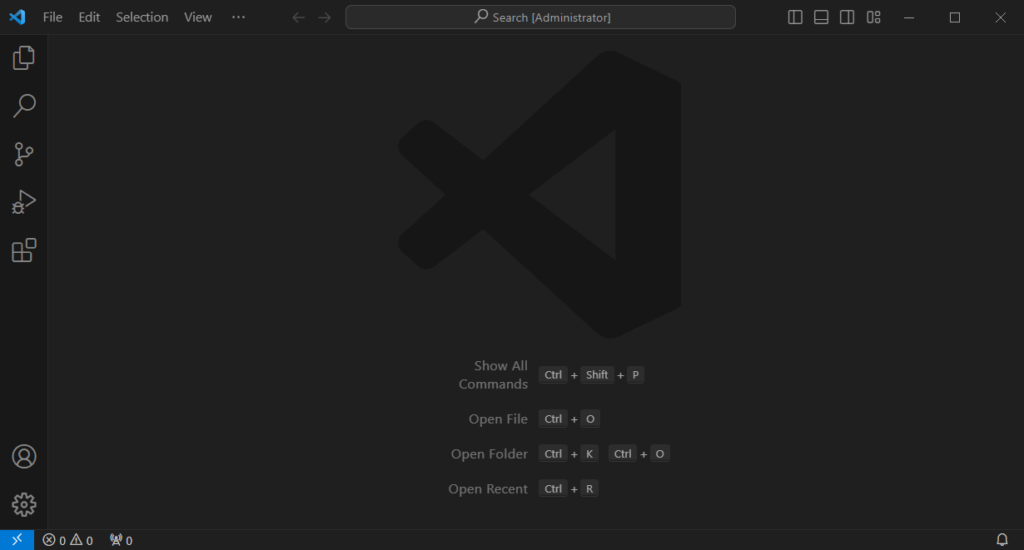Toggle the Secondary Side Bar visibility
Image resolution: width=1024 pixels, height=550 pixels.
(847, 17)
